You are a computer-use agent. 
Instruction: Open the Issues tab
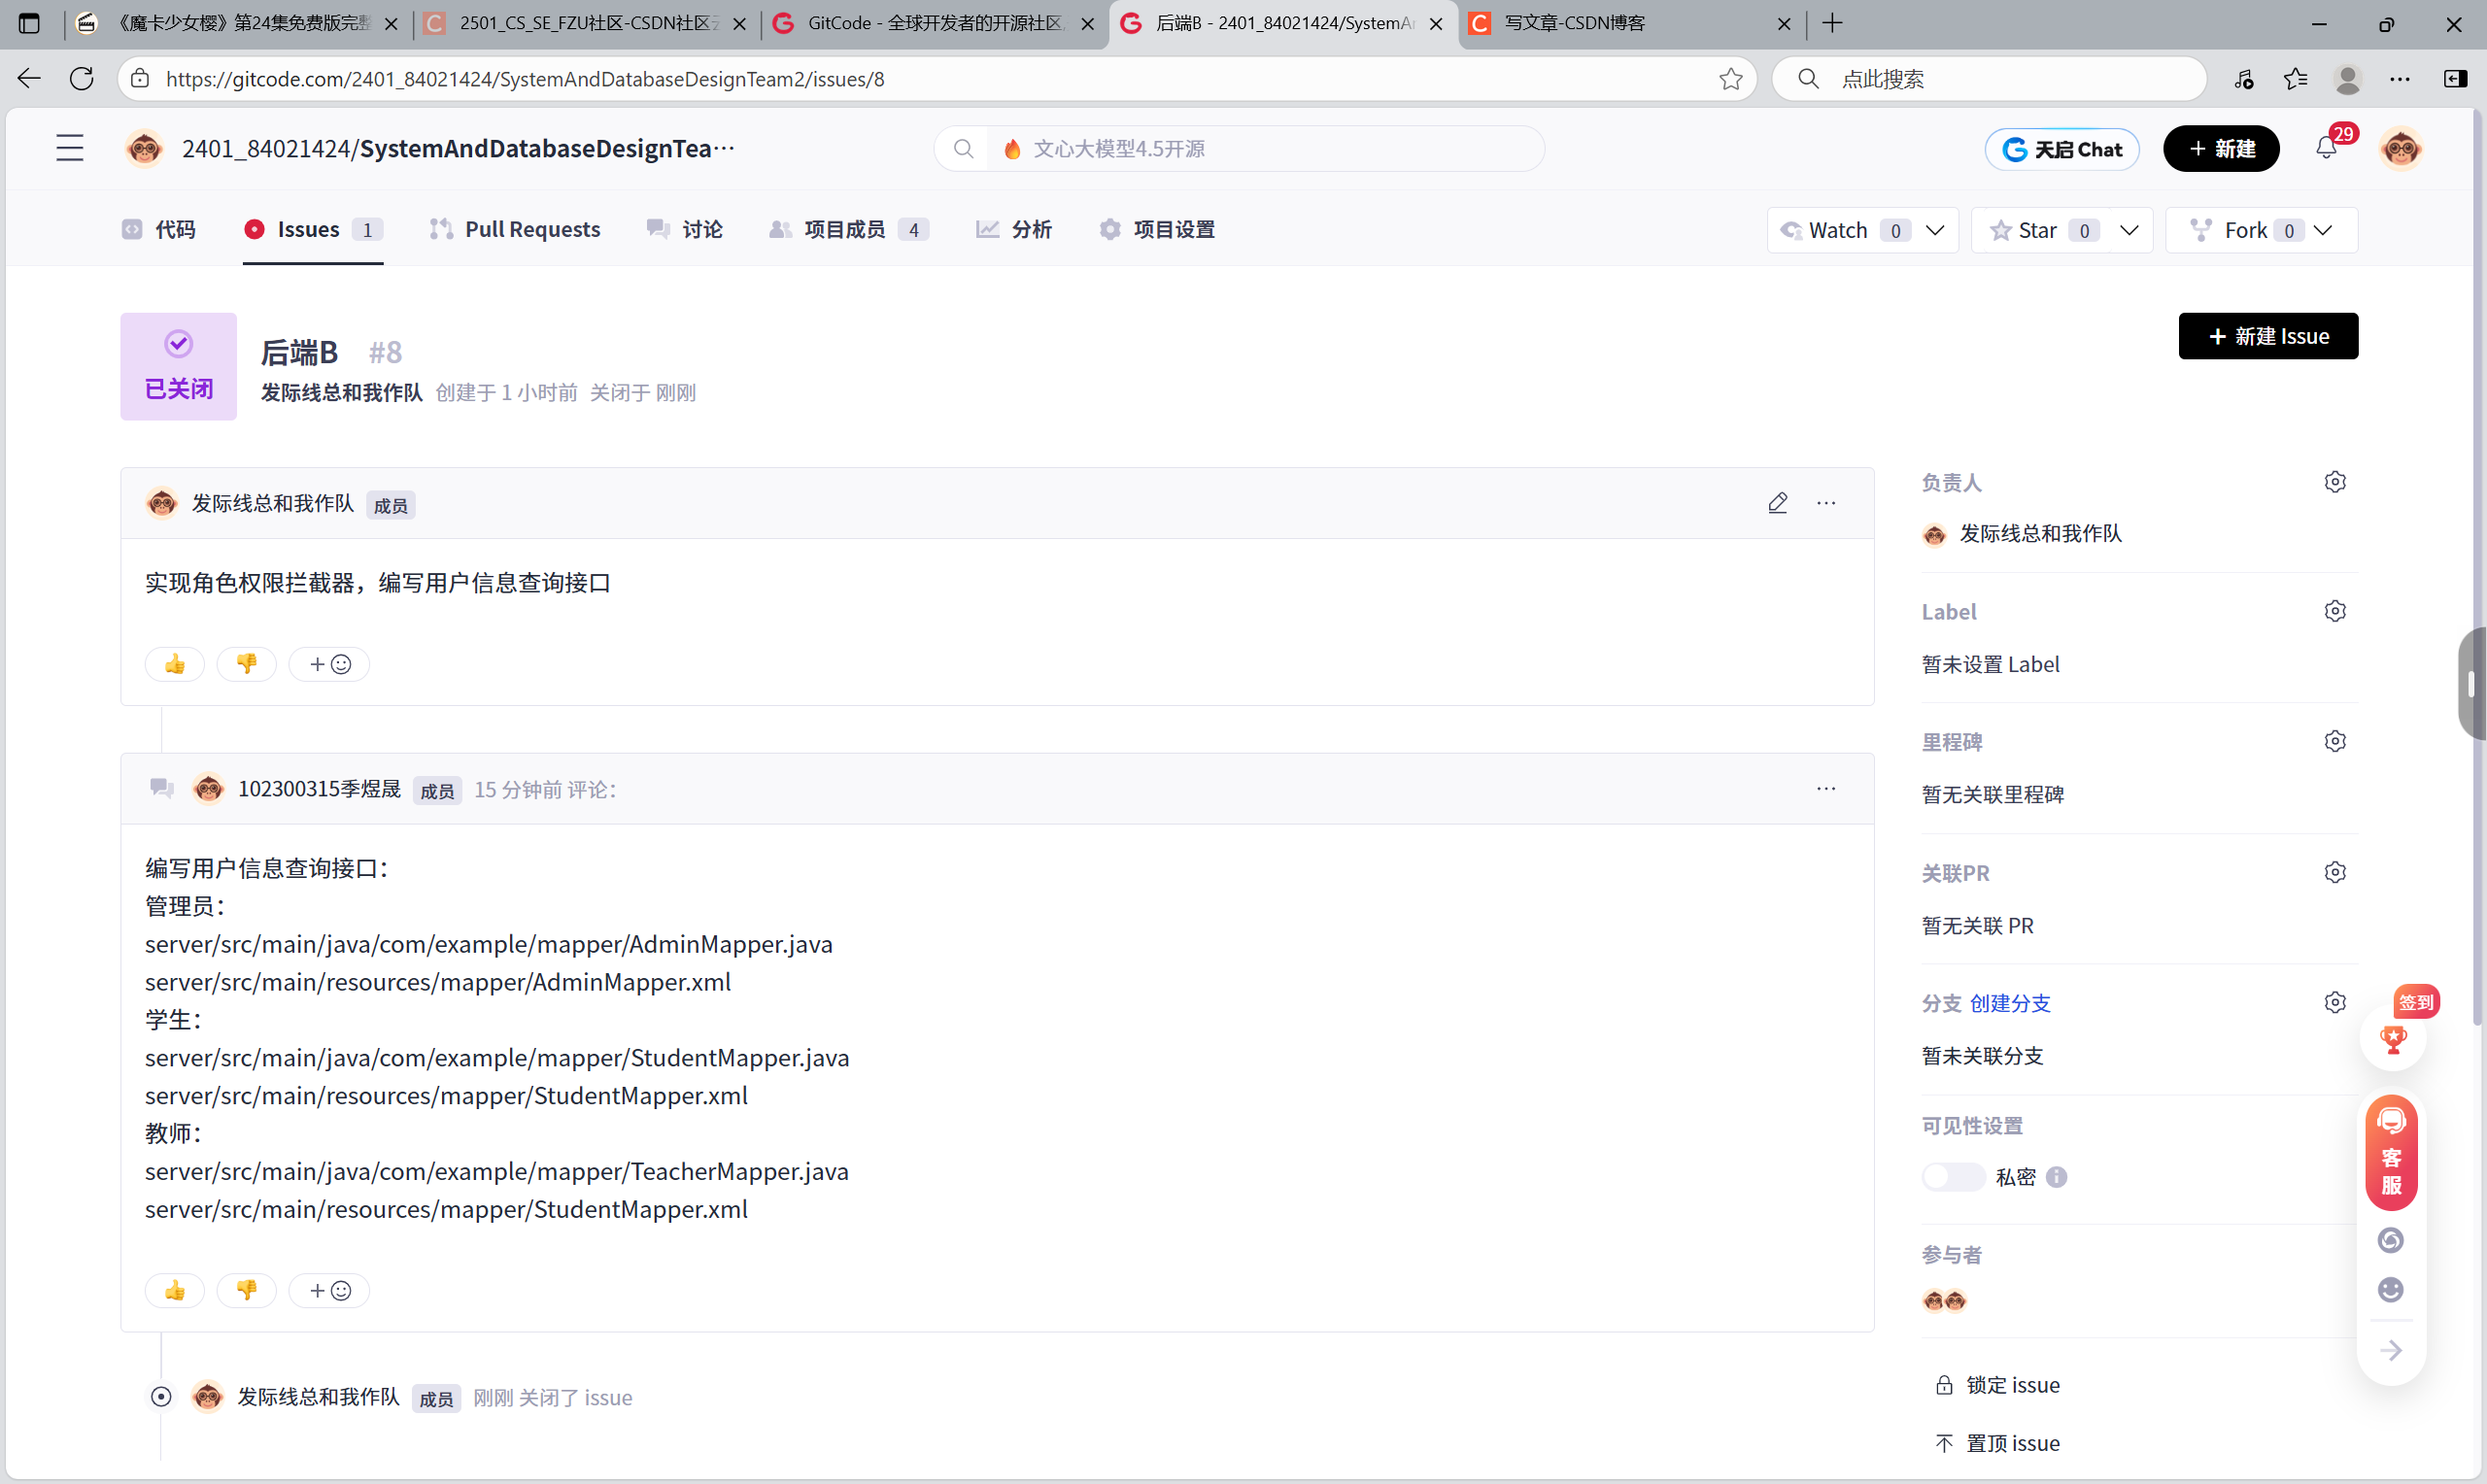click(313, 229)
